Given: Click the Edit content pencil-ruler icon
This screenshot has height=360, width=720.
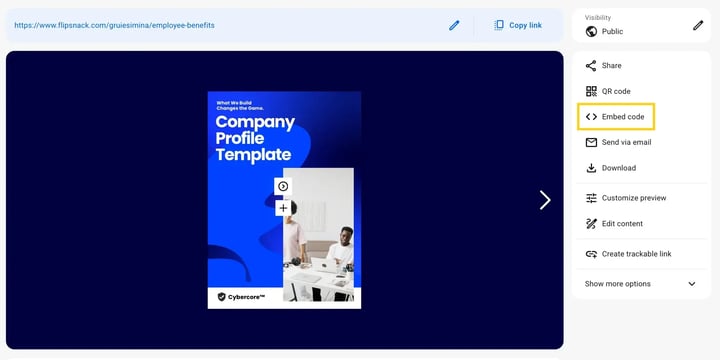Looking at the screenshot, I should tap(591, 224).
